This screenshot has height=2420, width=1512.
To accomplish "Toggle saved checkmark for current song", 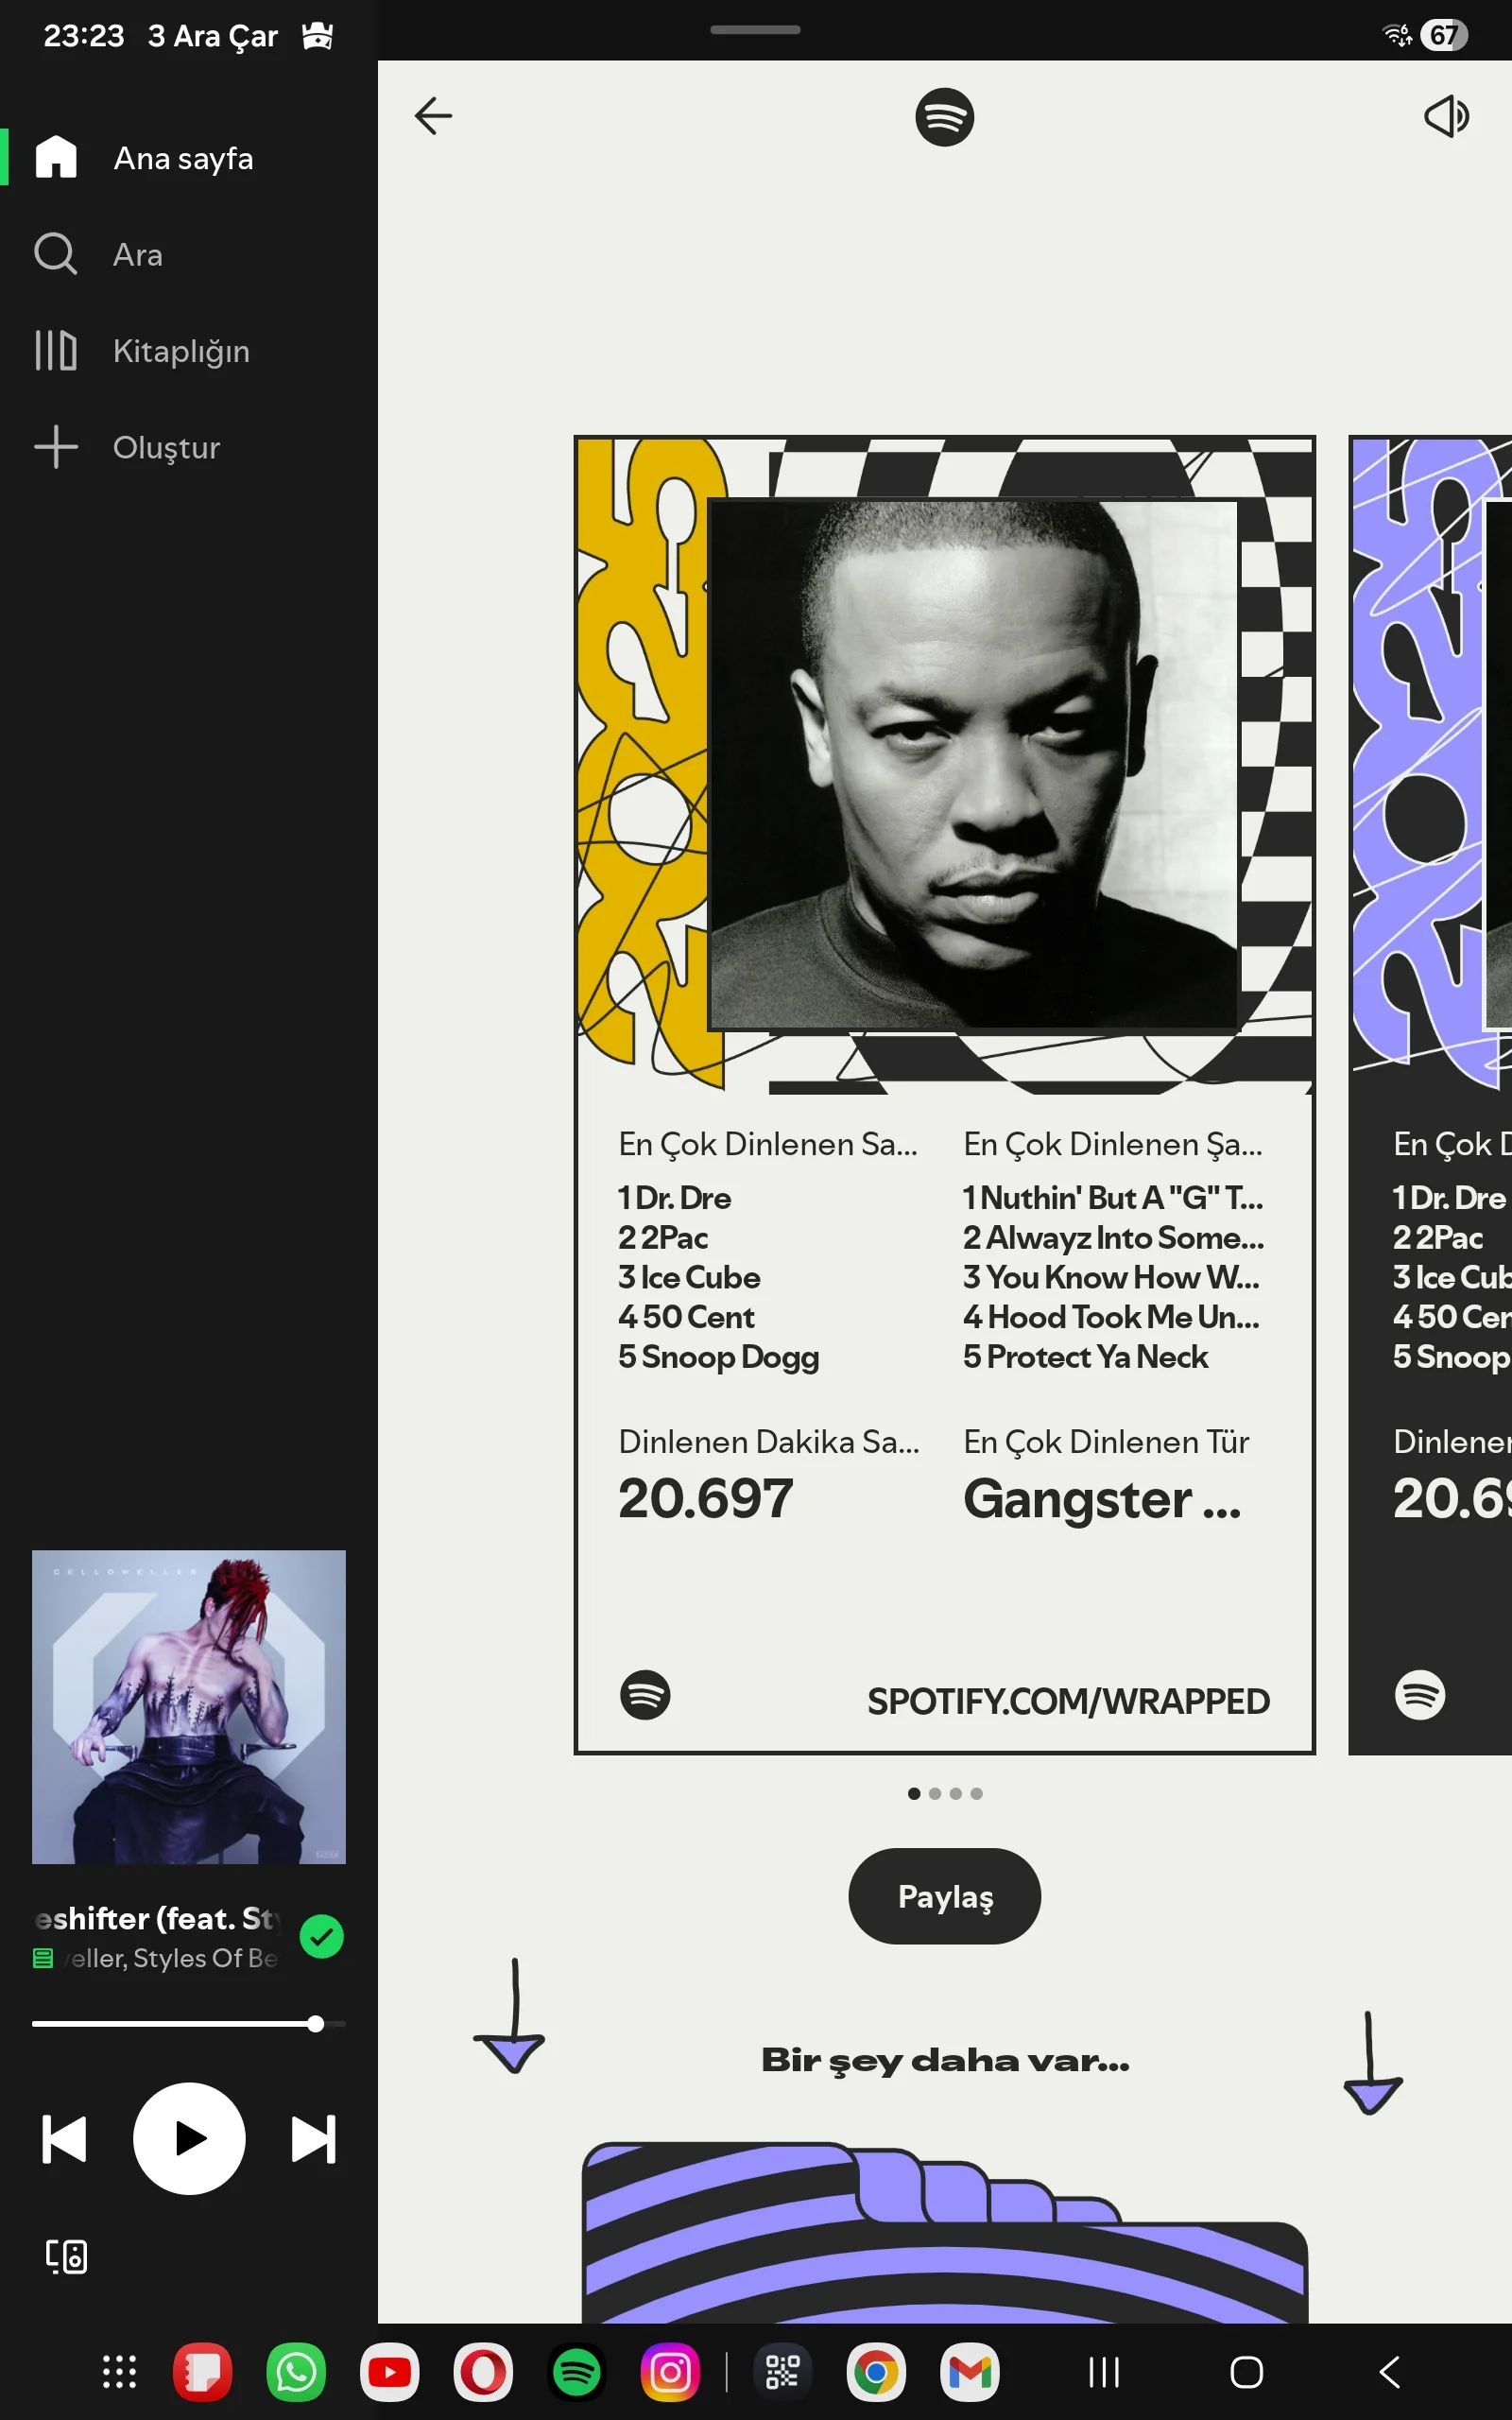I will click(x=321, y=1937).
